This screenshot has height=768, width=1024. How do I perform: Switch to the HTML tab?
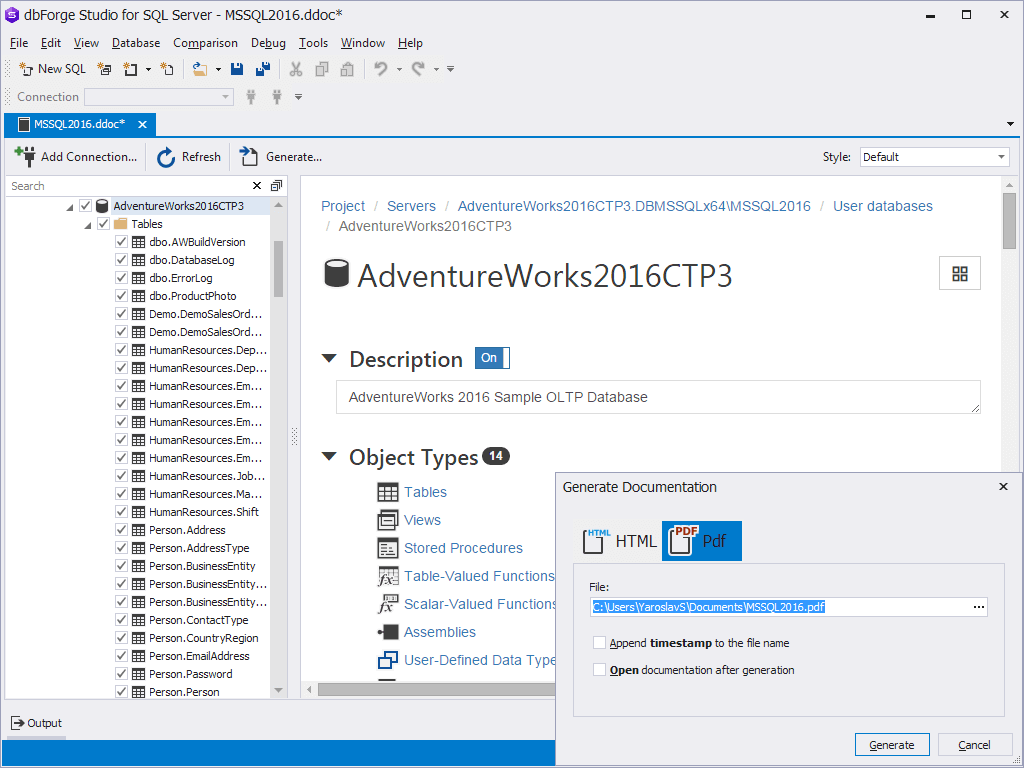pyautogui.click(x=622, y=540)
